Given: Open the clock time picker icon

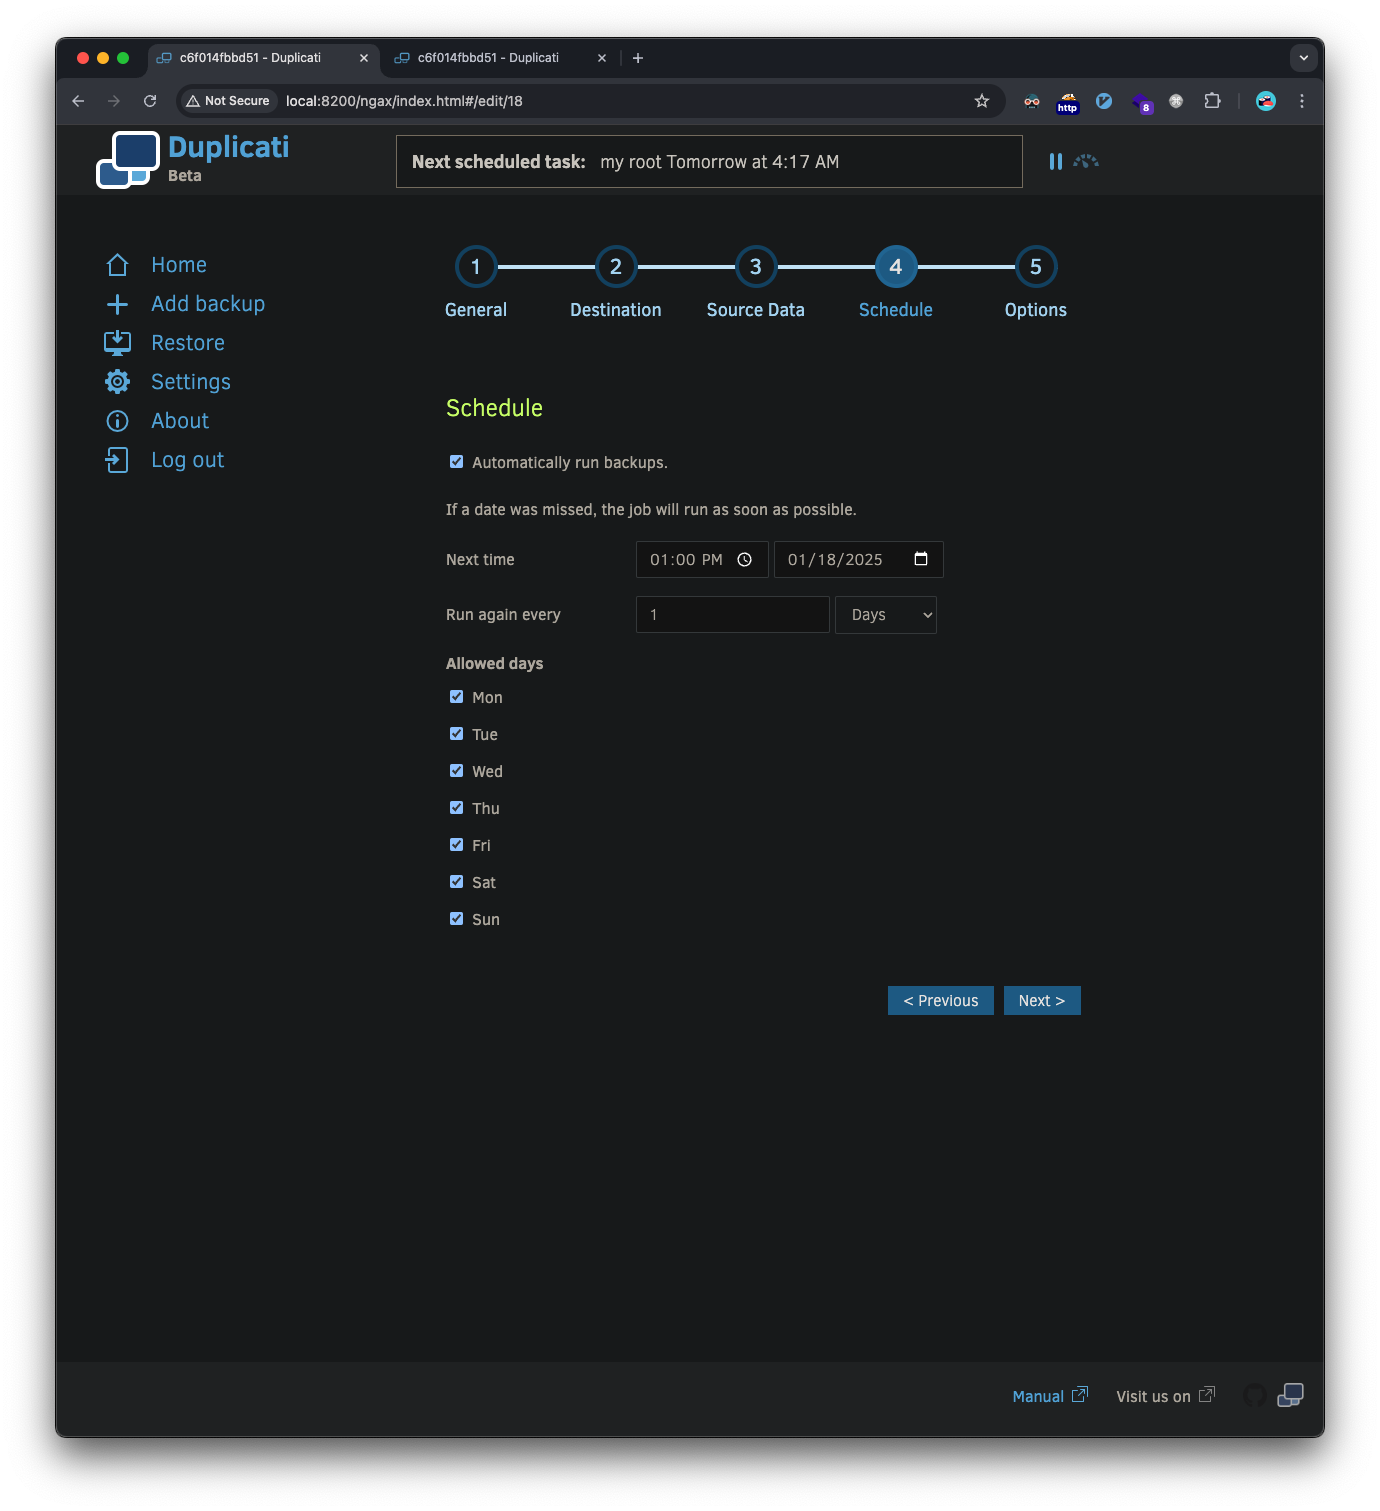Looking at the screenshot, I should click(744, 560).
